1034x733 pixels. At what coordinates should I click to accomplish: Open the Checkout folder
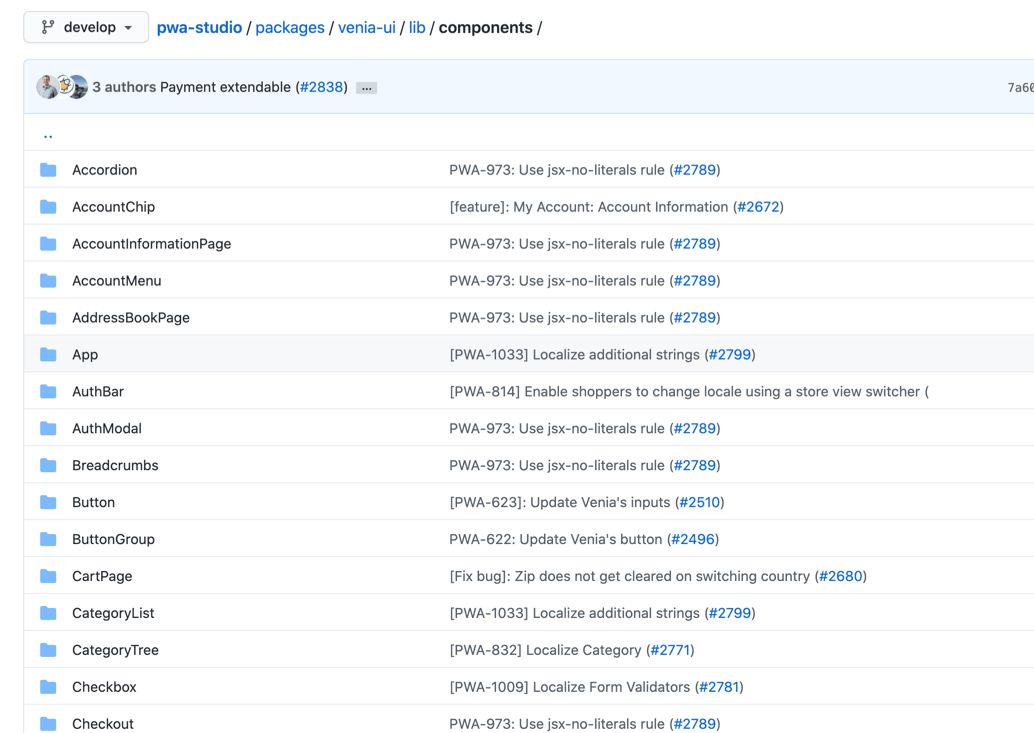click(x=103, y=724)
